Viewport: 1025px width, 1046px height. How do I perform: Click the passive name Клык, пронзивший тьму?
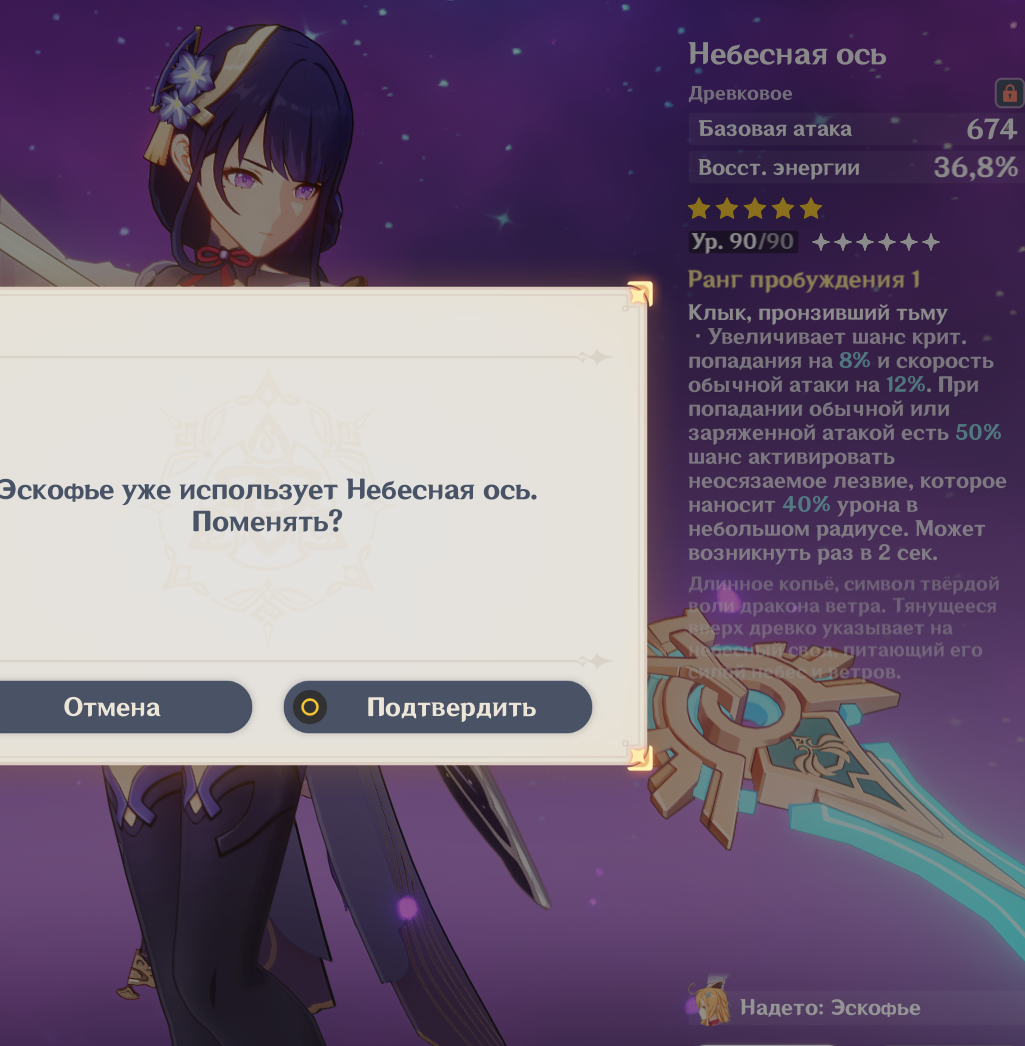pos(818,312)
